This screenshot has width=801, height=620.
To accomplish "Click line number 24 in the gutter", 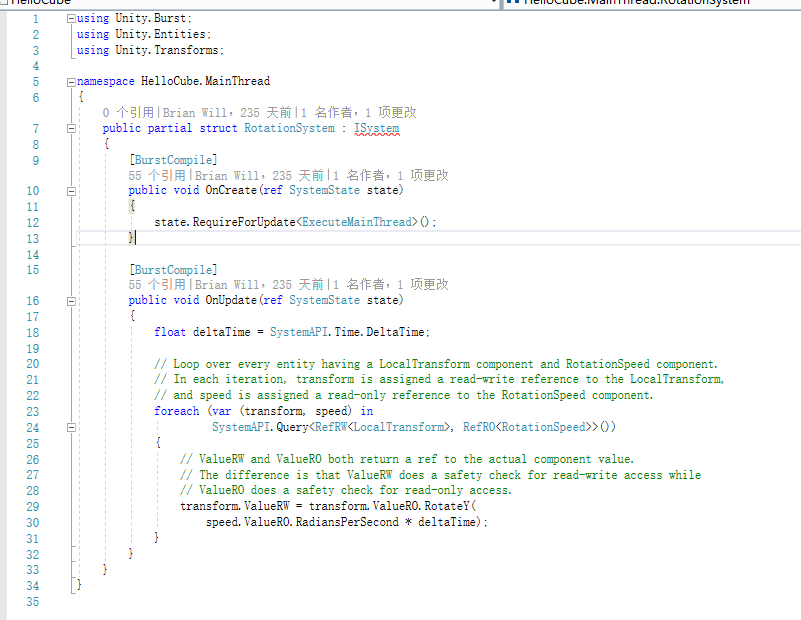I will (33, 428).
